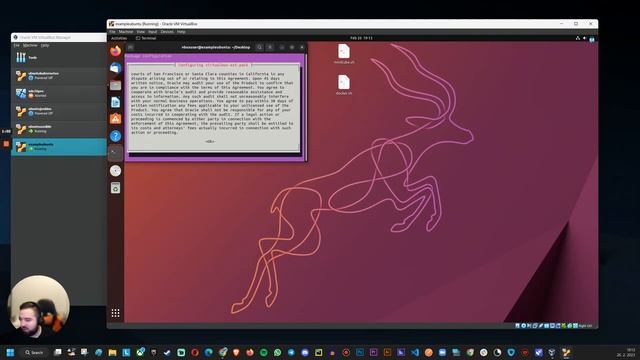Select the first powered-off VM in Manager
Image resolution: width=640 pixels, height=360 pixels.
[x=59, y=76]
